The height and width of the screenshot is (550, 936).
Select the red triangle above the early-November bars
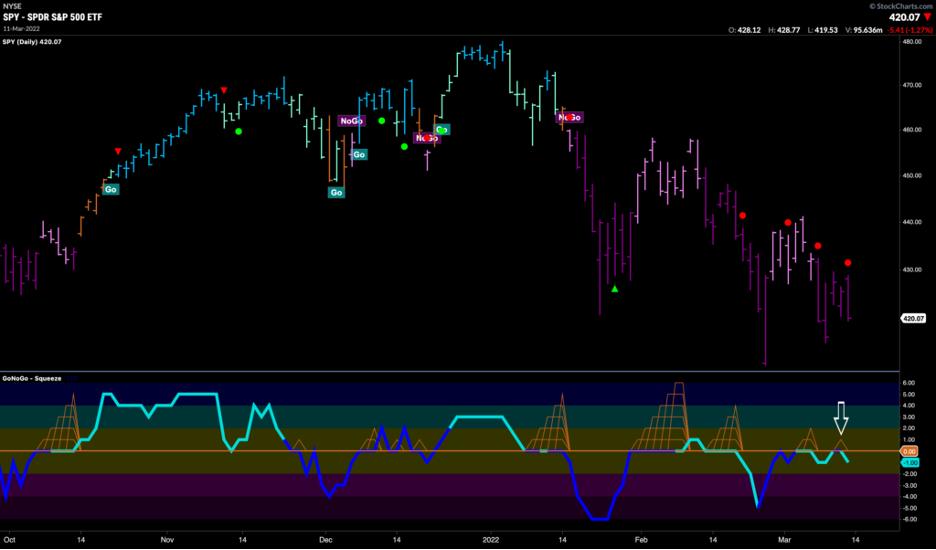click(224, 91)
